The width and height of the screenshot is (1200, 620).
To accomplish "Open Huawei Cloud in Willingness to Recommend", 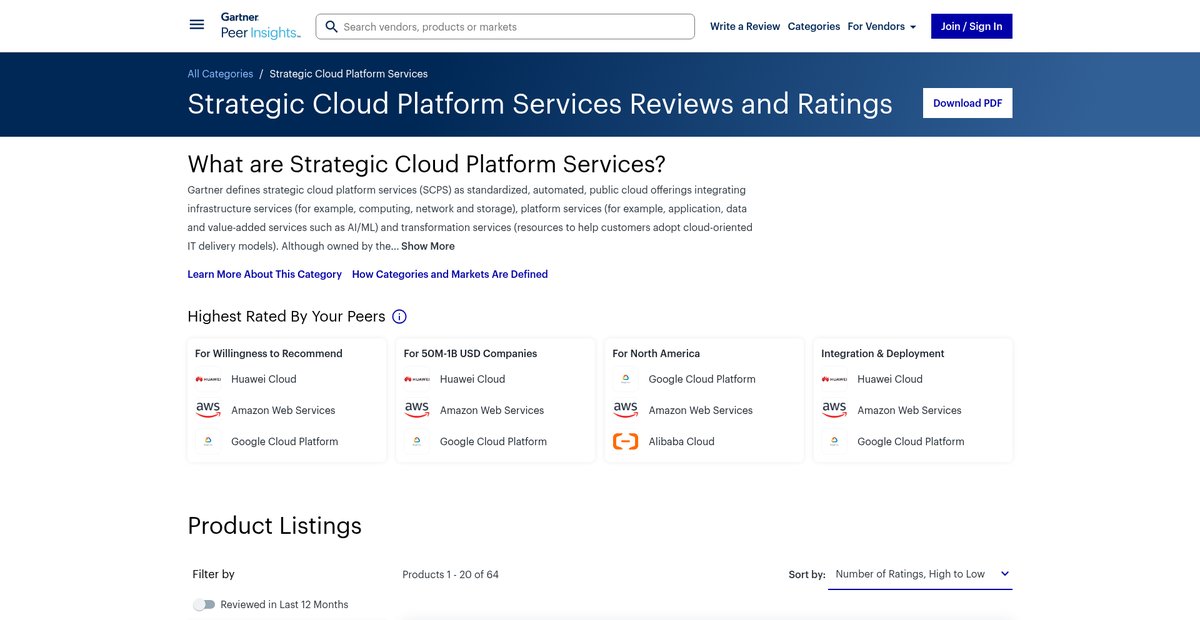I will point(264,379).
